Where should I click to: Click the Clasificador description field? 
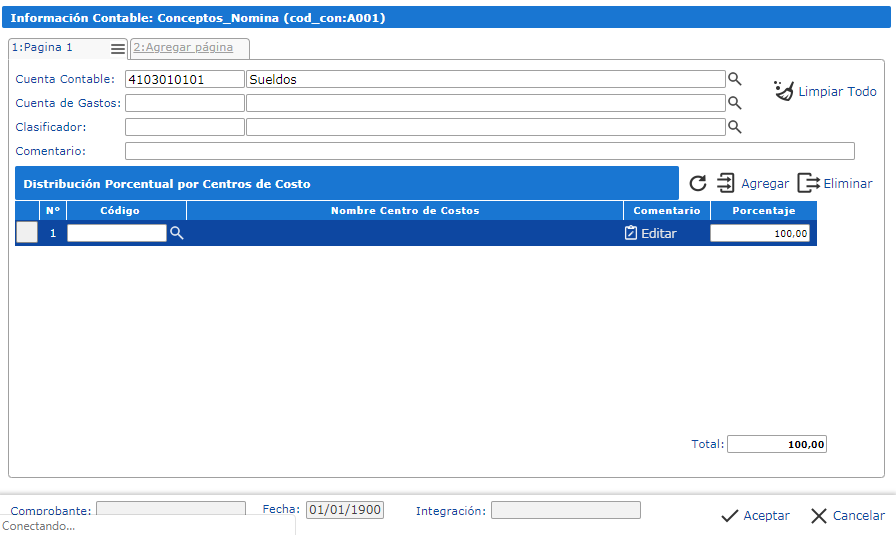pos(486,127)
